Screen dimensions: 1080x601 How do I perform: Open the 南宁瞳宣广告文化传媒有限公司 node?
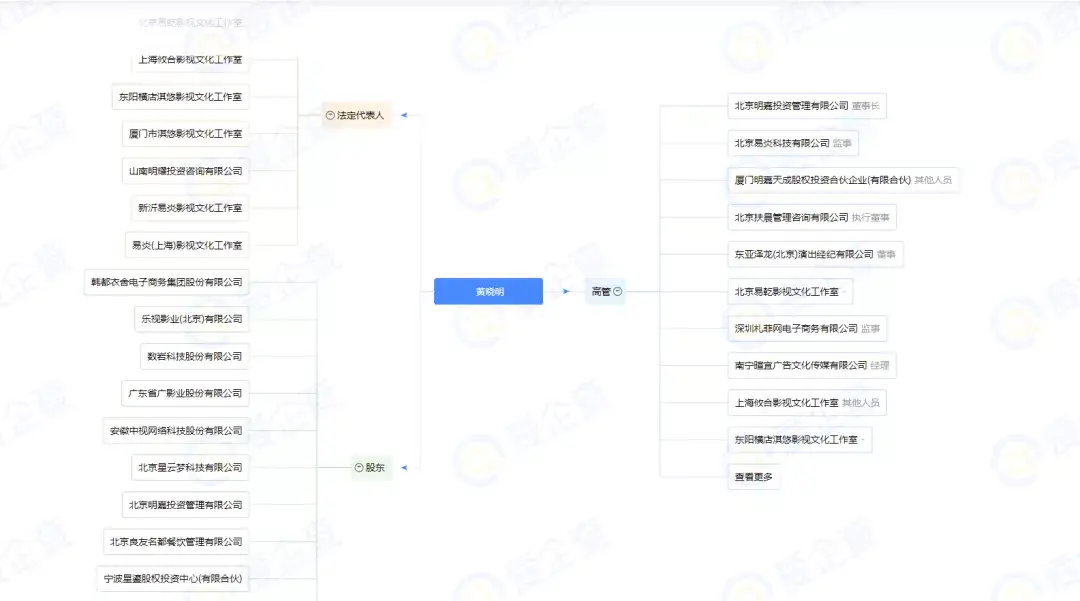(800, 366)
